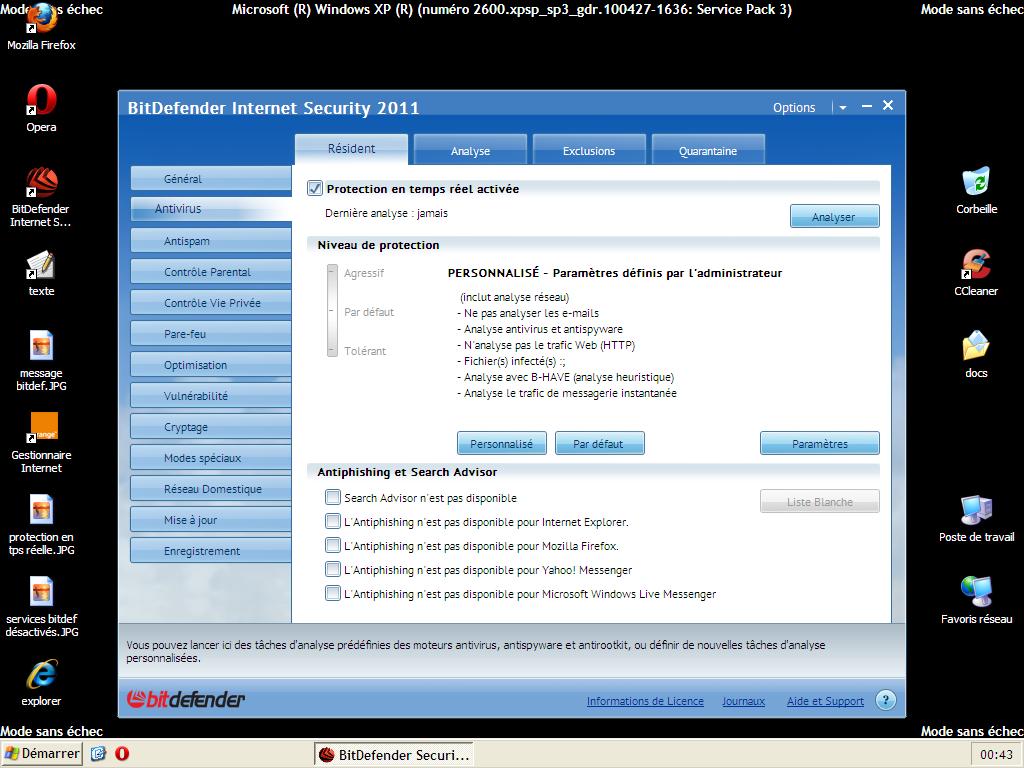The image size is (1024, 768).
Task: Open the Vulnérabilité section
Action: click(x=211, y=396)
